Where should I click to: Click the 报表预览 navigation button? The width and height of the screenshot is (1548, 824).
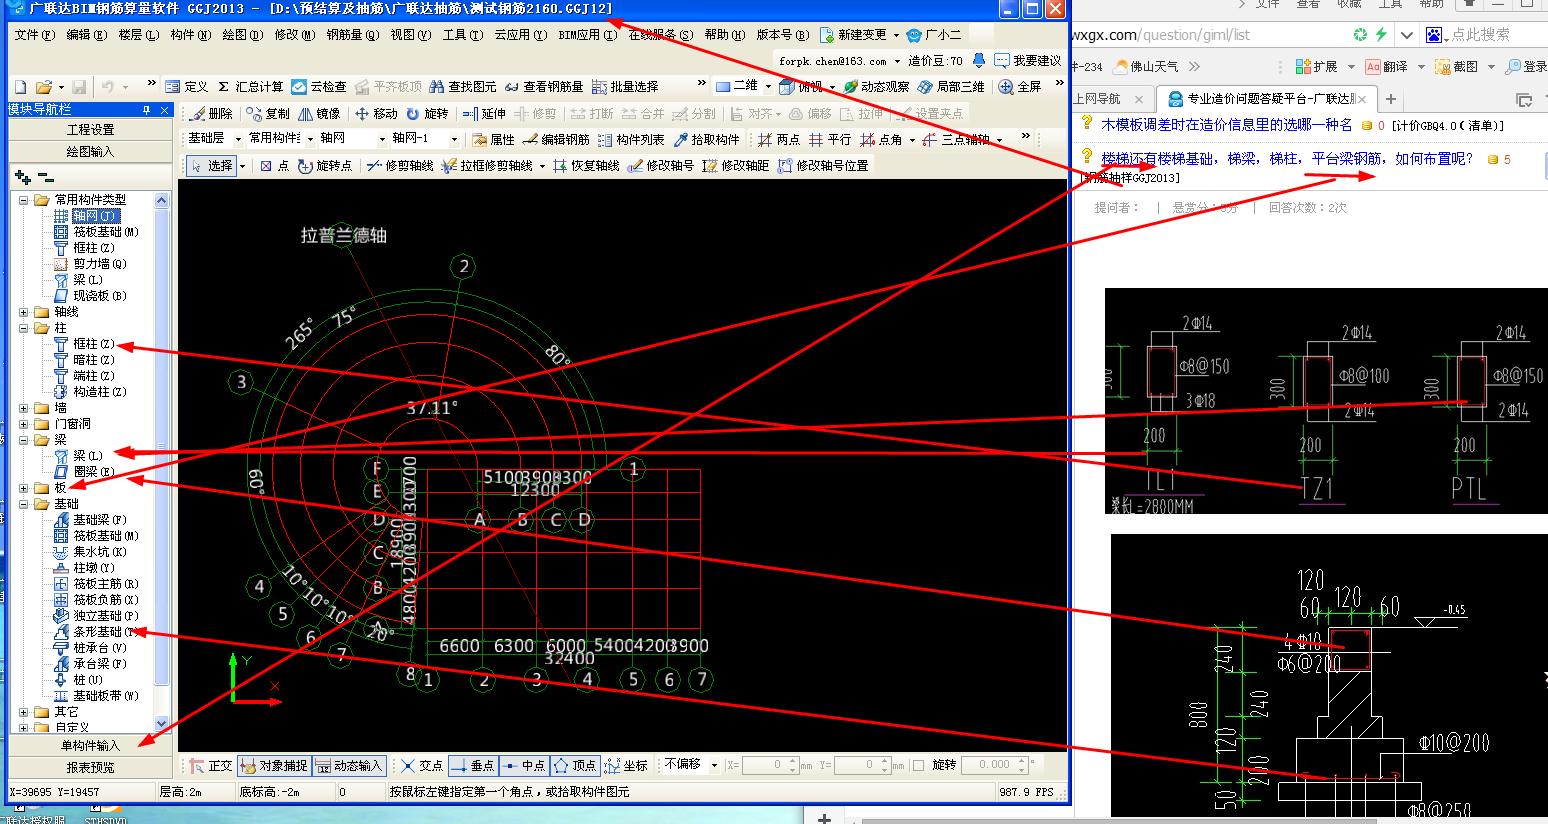point(90,768)
